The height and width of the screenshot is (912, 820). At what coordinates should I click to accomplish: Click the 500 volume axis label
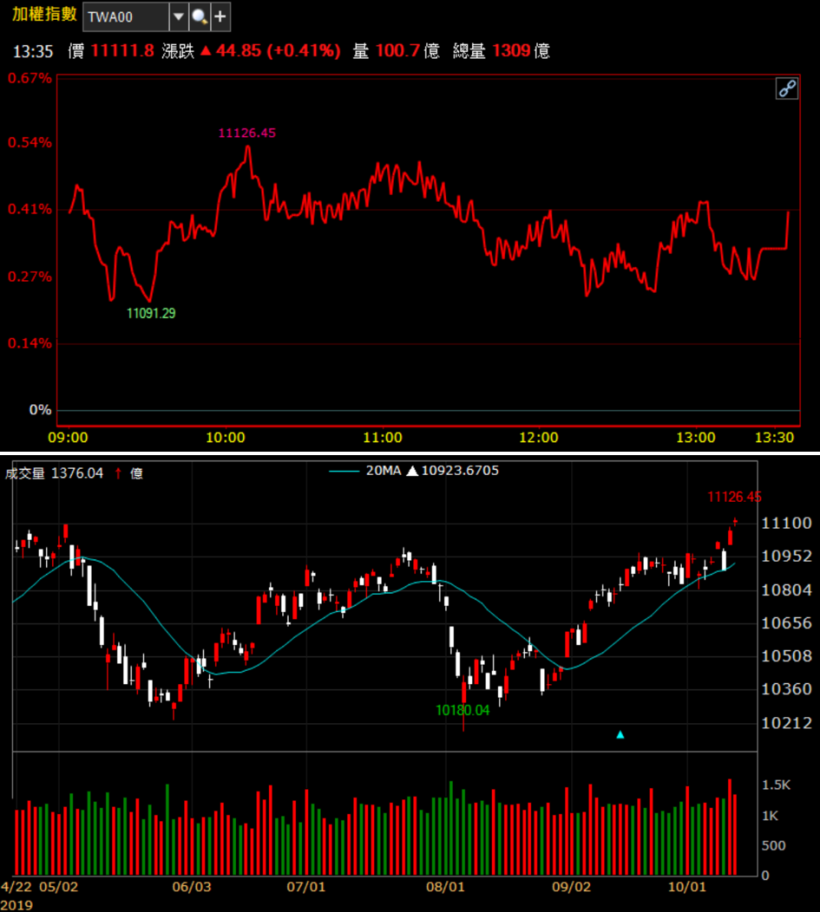[773, 846]
